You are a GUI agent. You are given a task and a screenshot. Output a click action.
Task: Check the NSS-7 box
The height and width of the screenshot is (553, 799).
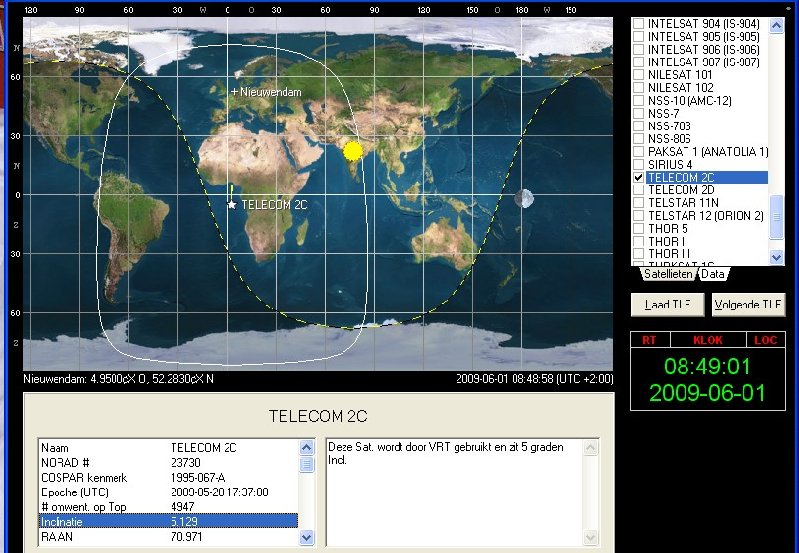pos(638,113)
